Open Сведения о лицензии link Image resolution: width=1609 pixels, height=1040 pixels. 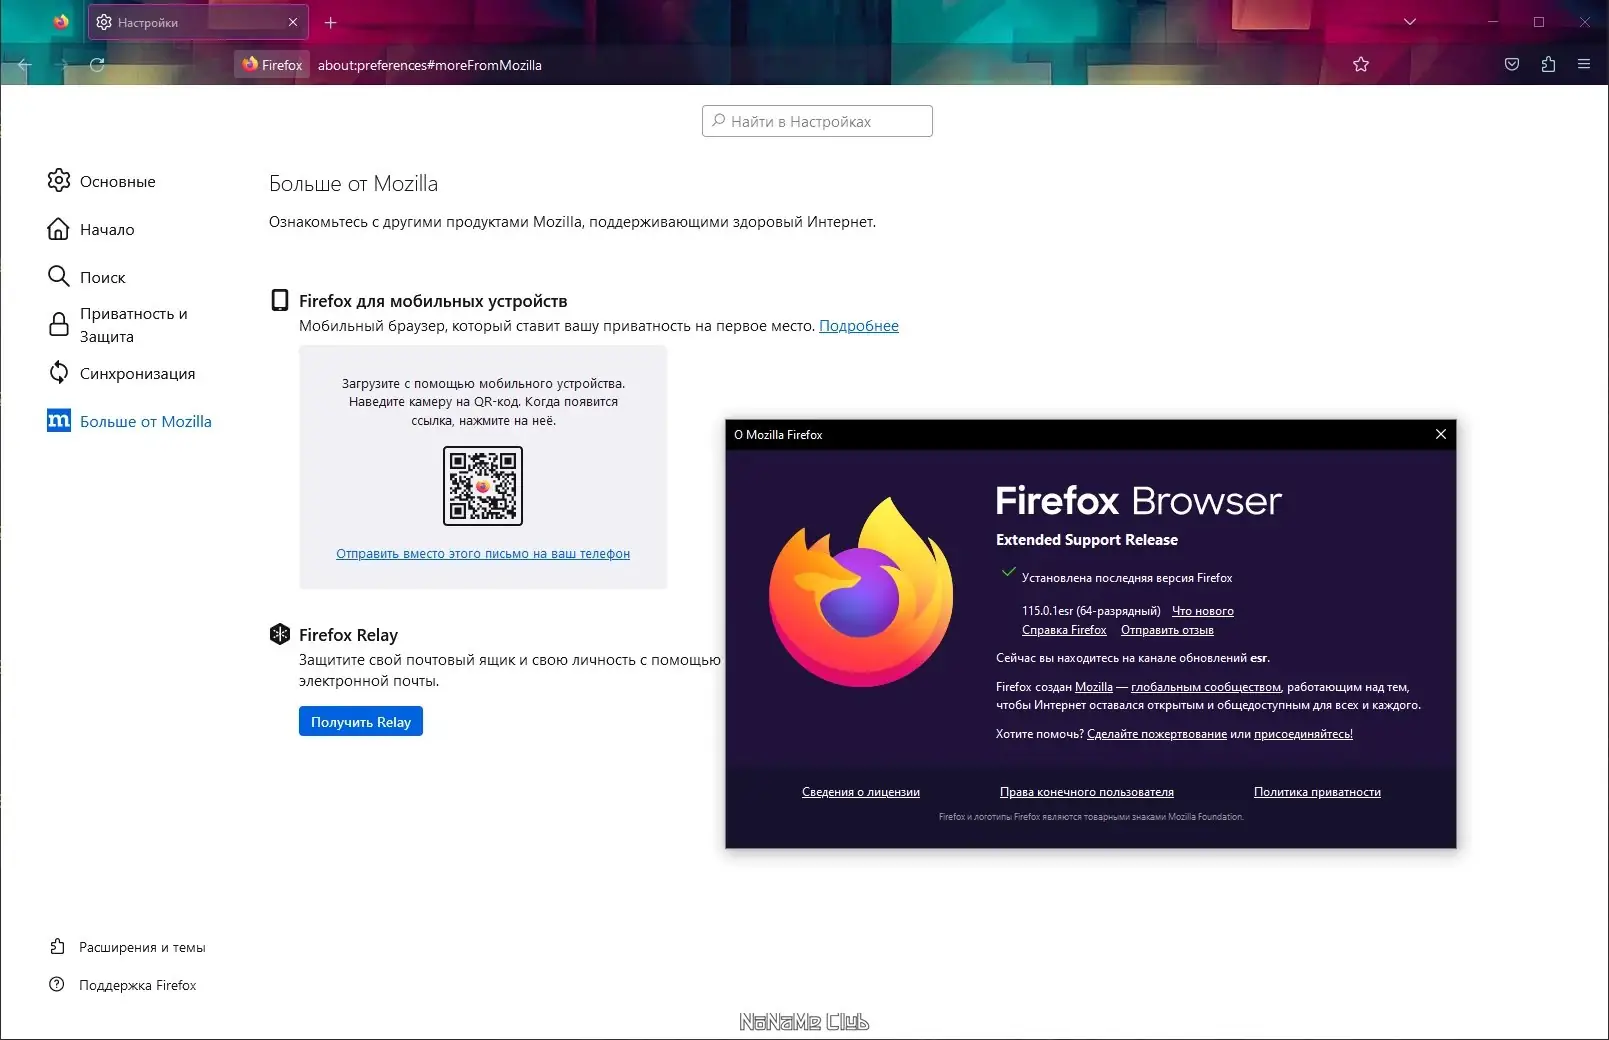click(861, 792)
